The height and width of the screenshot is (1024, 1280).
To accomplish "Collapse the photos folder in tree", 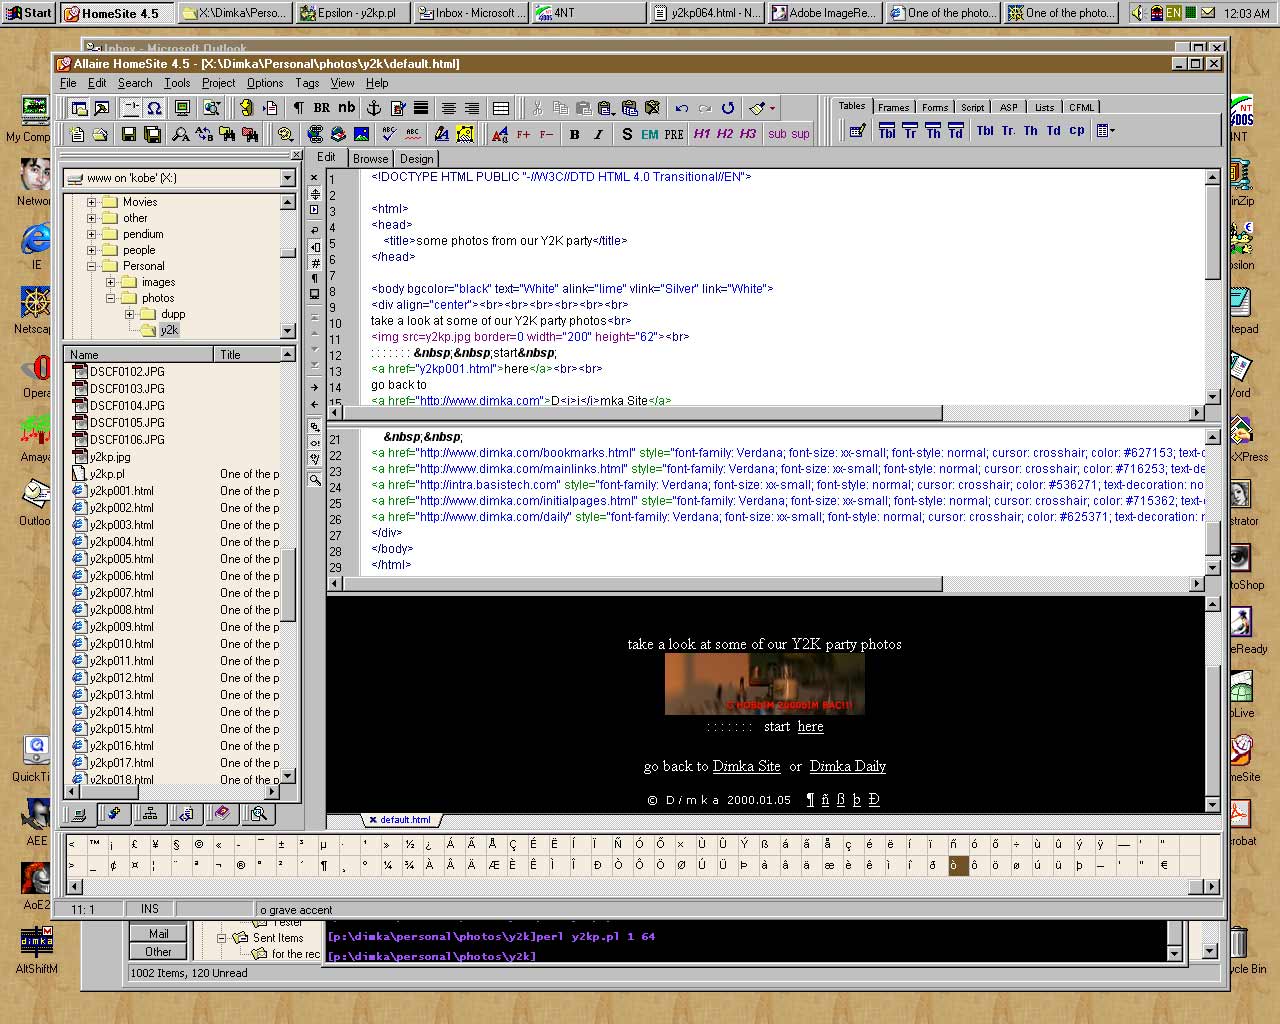I will click(x=110, y=298).
